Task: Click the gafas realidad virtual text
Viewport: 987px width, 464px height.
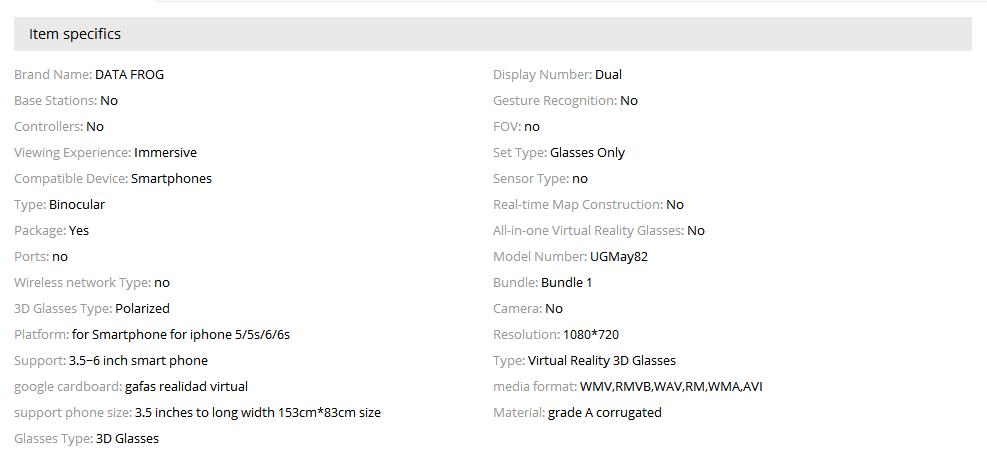Action: [186, 386]
